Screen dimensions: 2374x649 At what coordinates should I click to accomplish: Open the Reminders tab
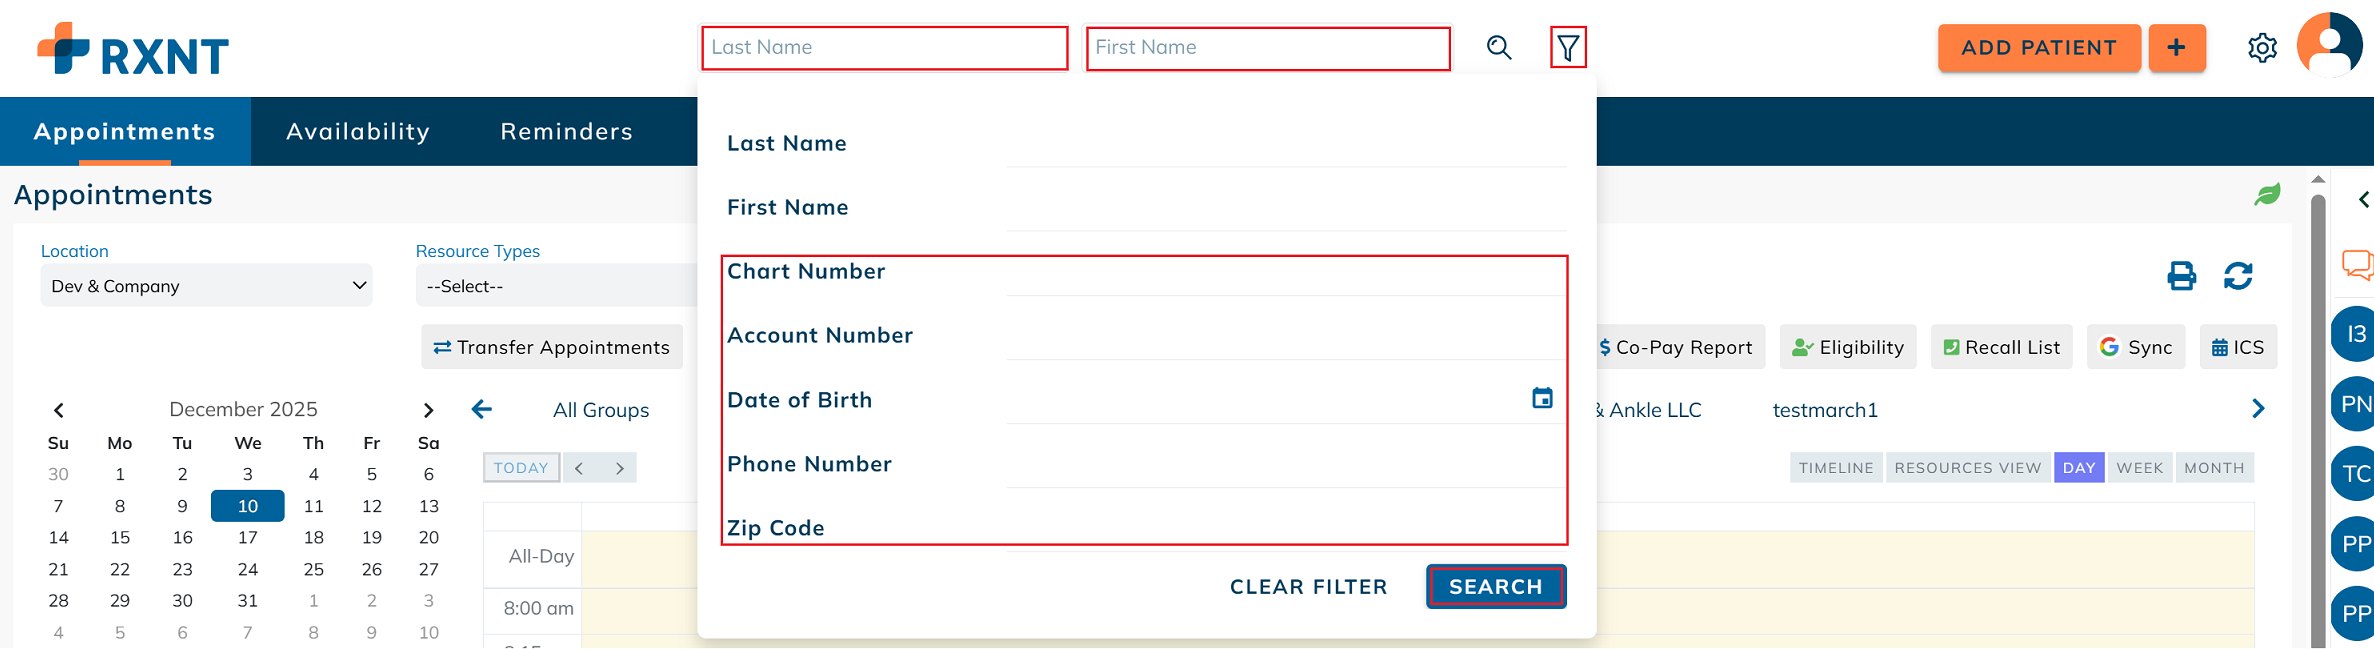pyautogui.click(x=566, y=131)
